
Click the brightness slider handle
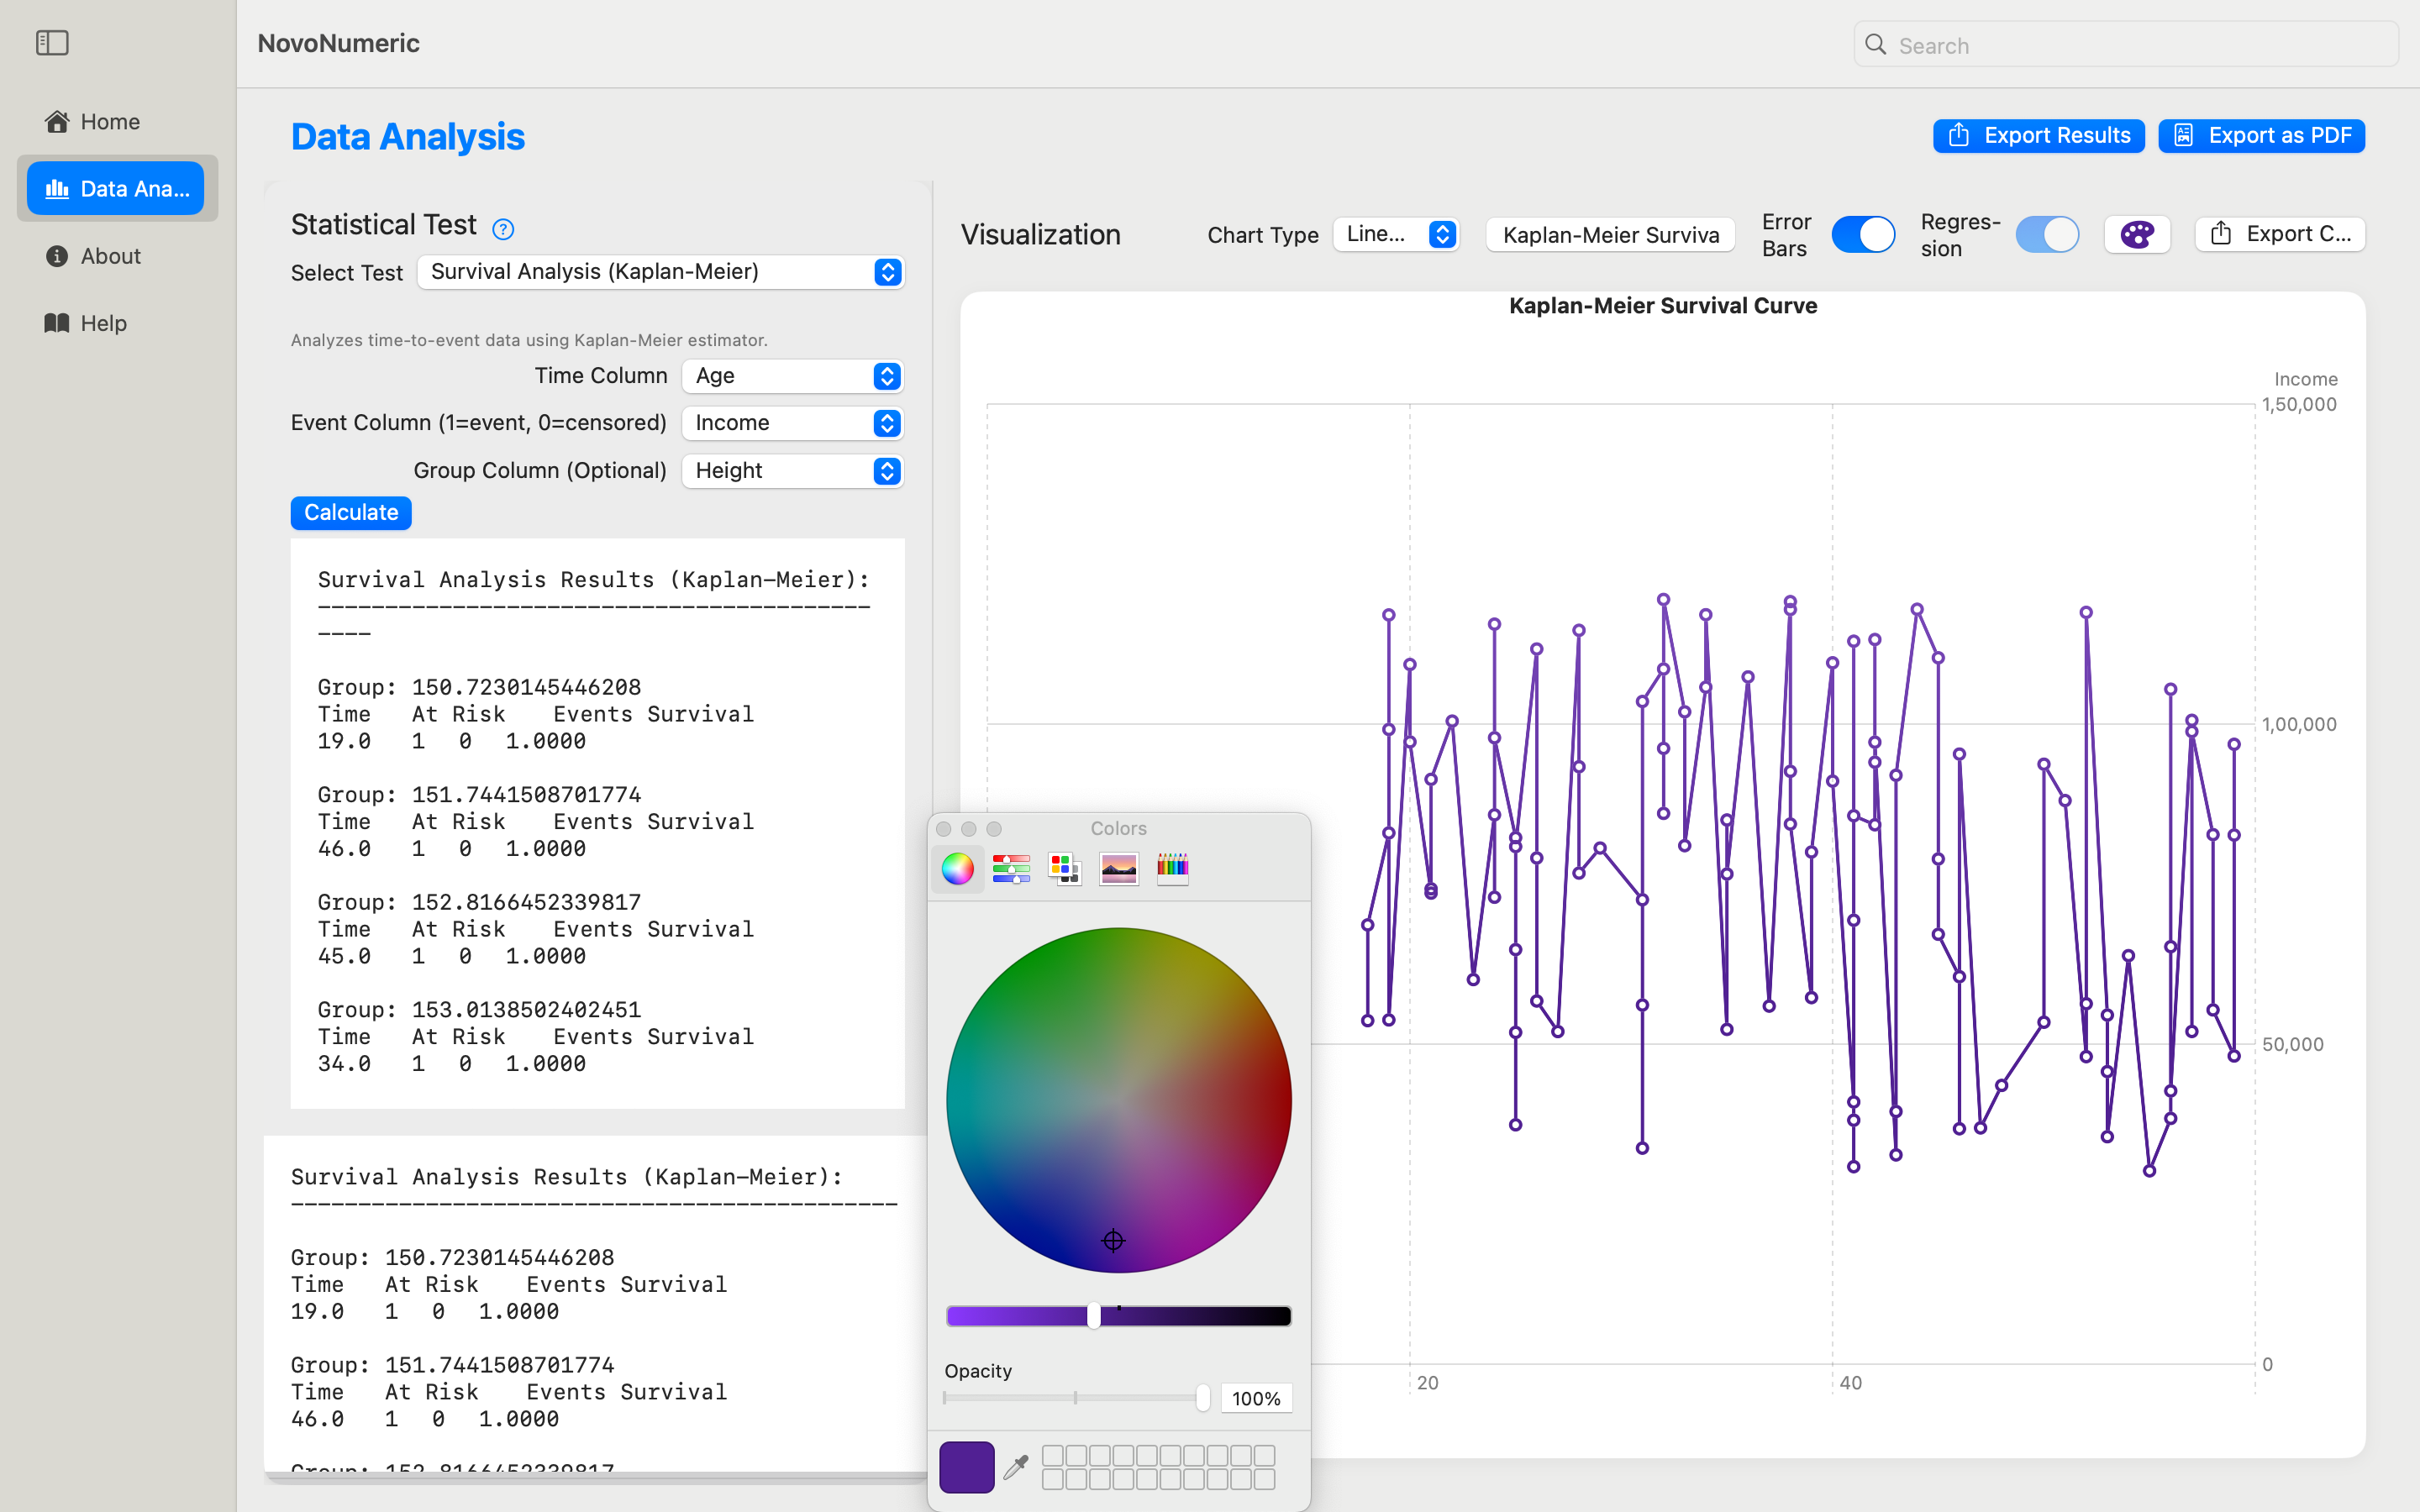click(x=1094, y=1316)
